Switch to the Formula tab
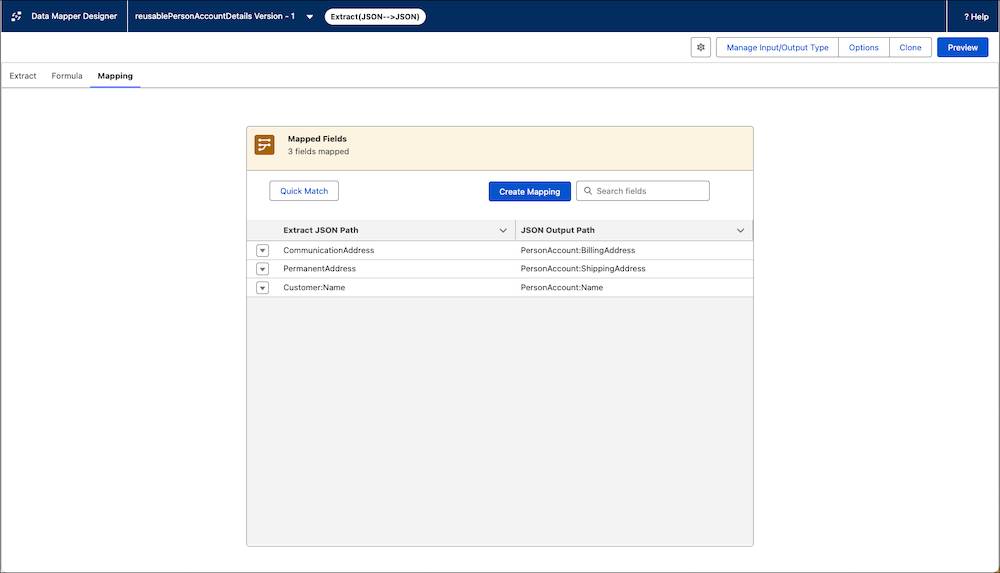Viewport: 1000px width, 573px height. (67, 75)
